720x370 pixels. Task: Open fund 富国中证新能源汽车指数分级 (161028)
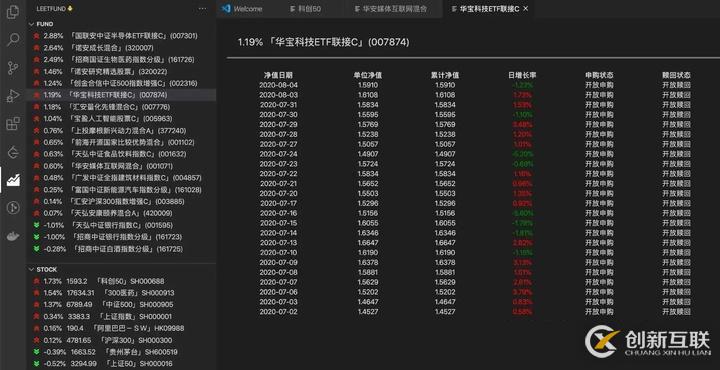pyautogui.click(x=122, y=190)
